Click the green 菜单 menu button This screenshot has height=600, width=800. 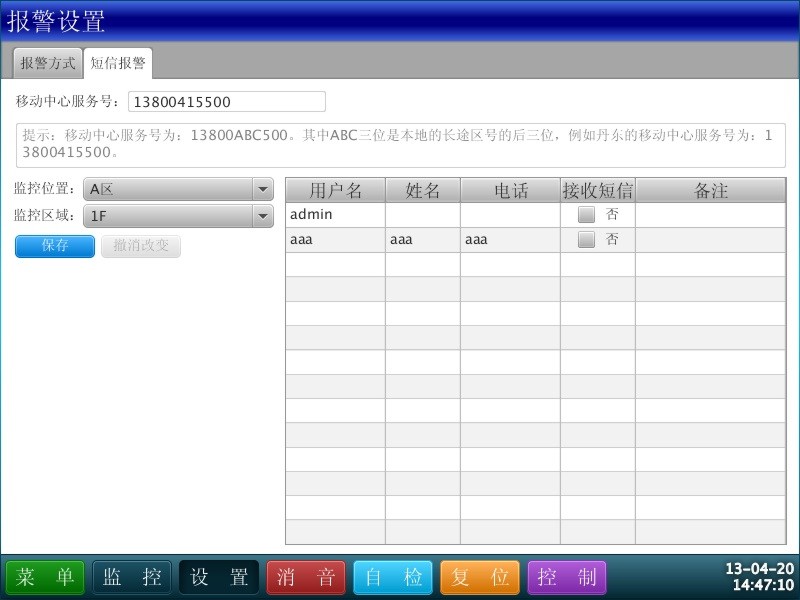pyautogui.click(x=45, y=577)
